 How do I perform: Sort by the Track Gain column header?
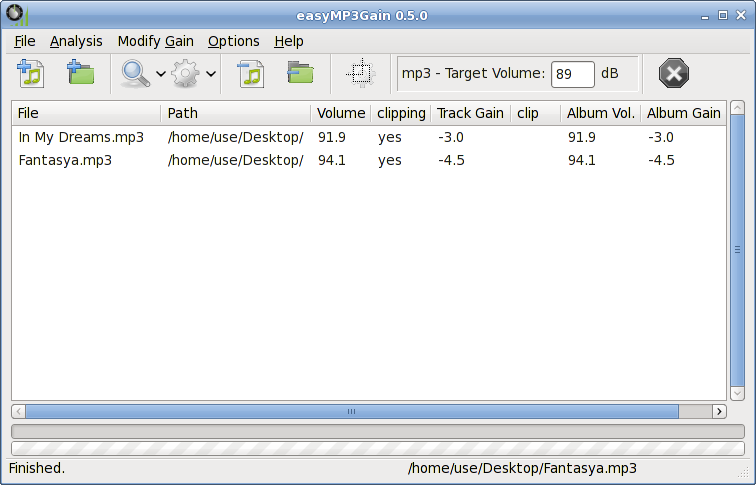pos(471,113)
